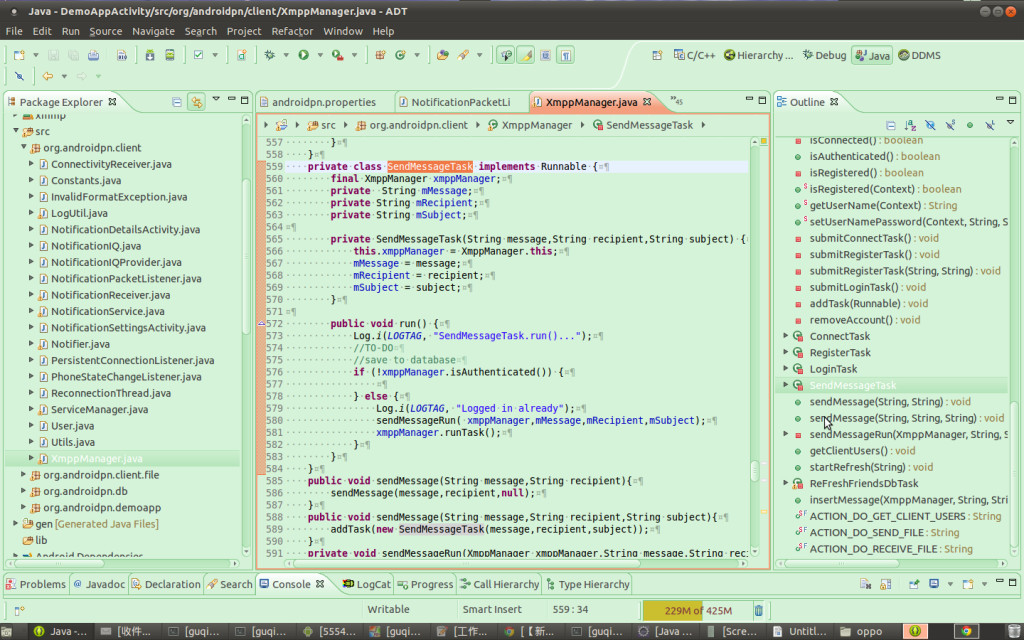Image resolution: width=1024 pixels, height=640 pixels.
Task: Open the Android SDK Manager toolbar icon
Action: [x=149, y=56]
